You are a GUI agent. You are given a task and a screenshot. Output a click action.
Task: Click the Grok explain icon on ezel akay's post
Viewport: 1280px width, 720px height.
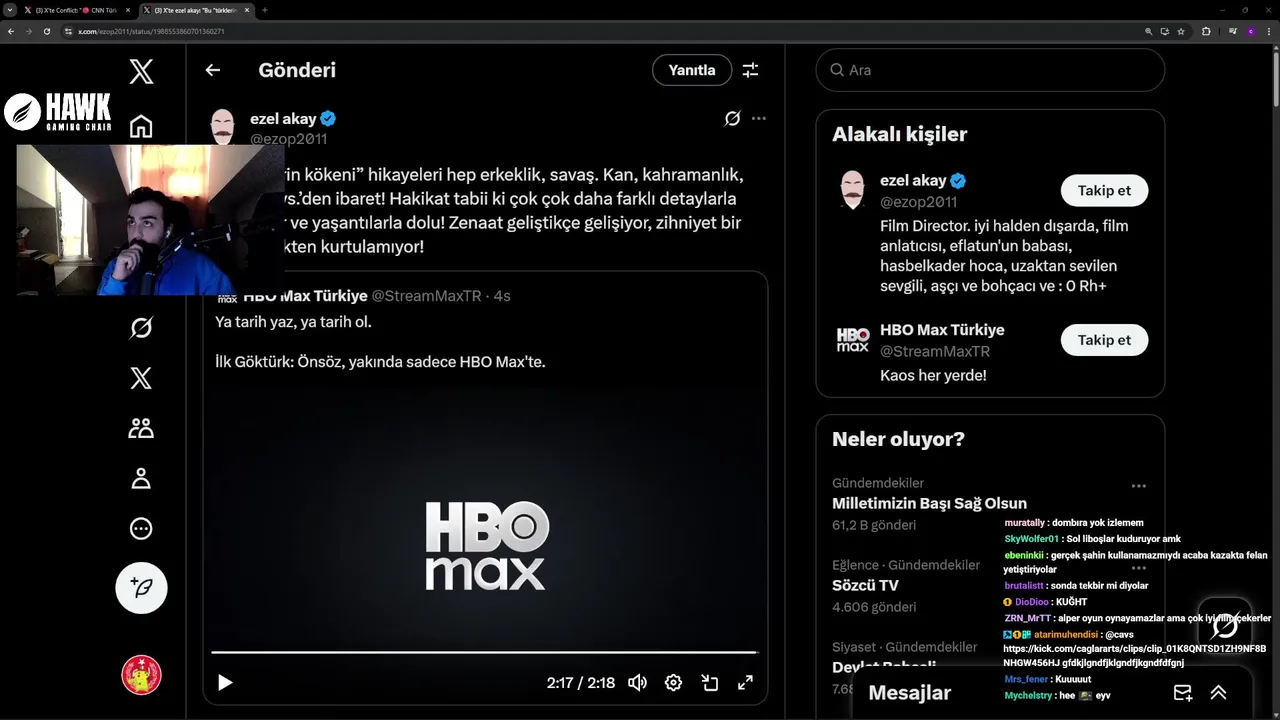(x=732, y=118)
